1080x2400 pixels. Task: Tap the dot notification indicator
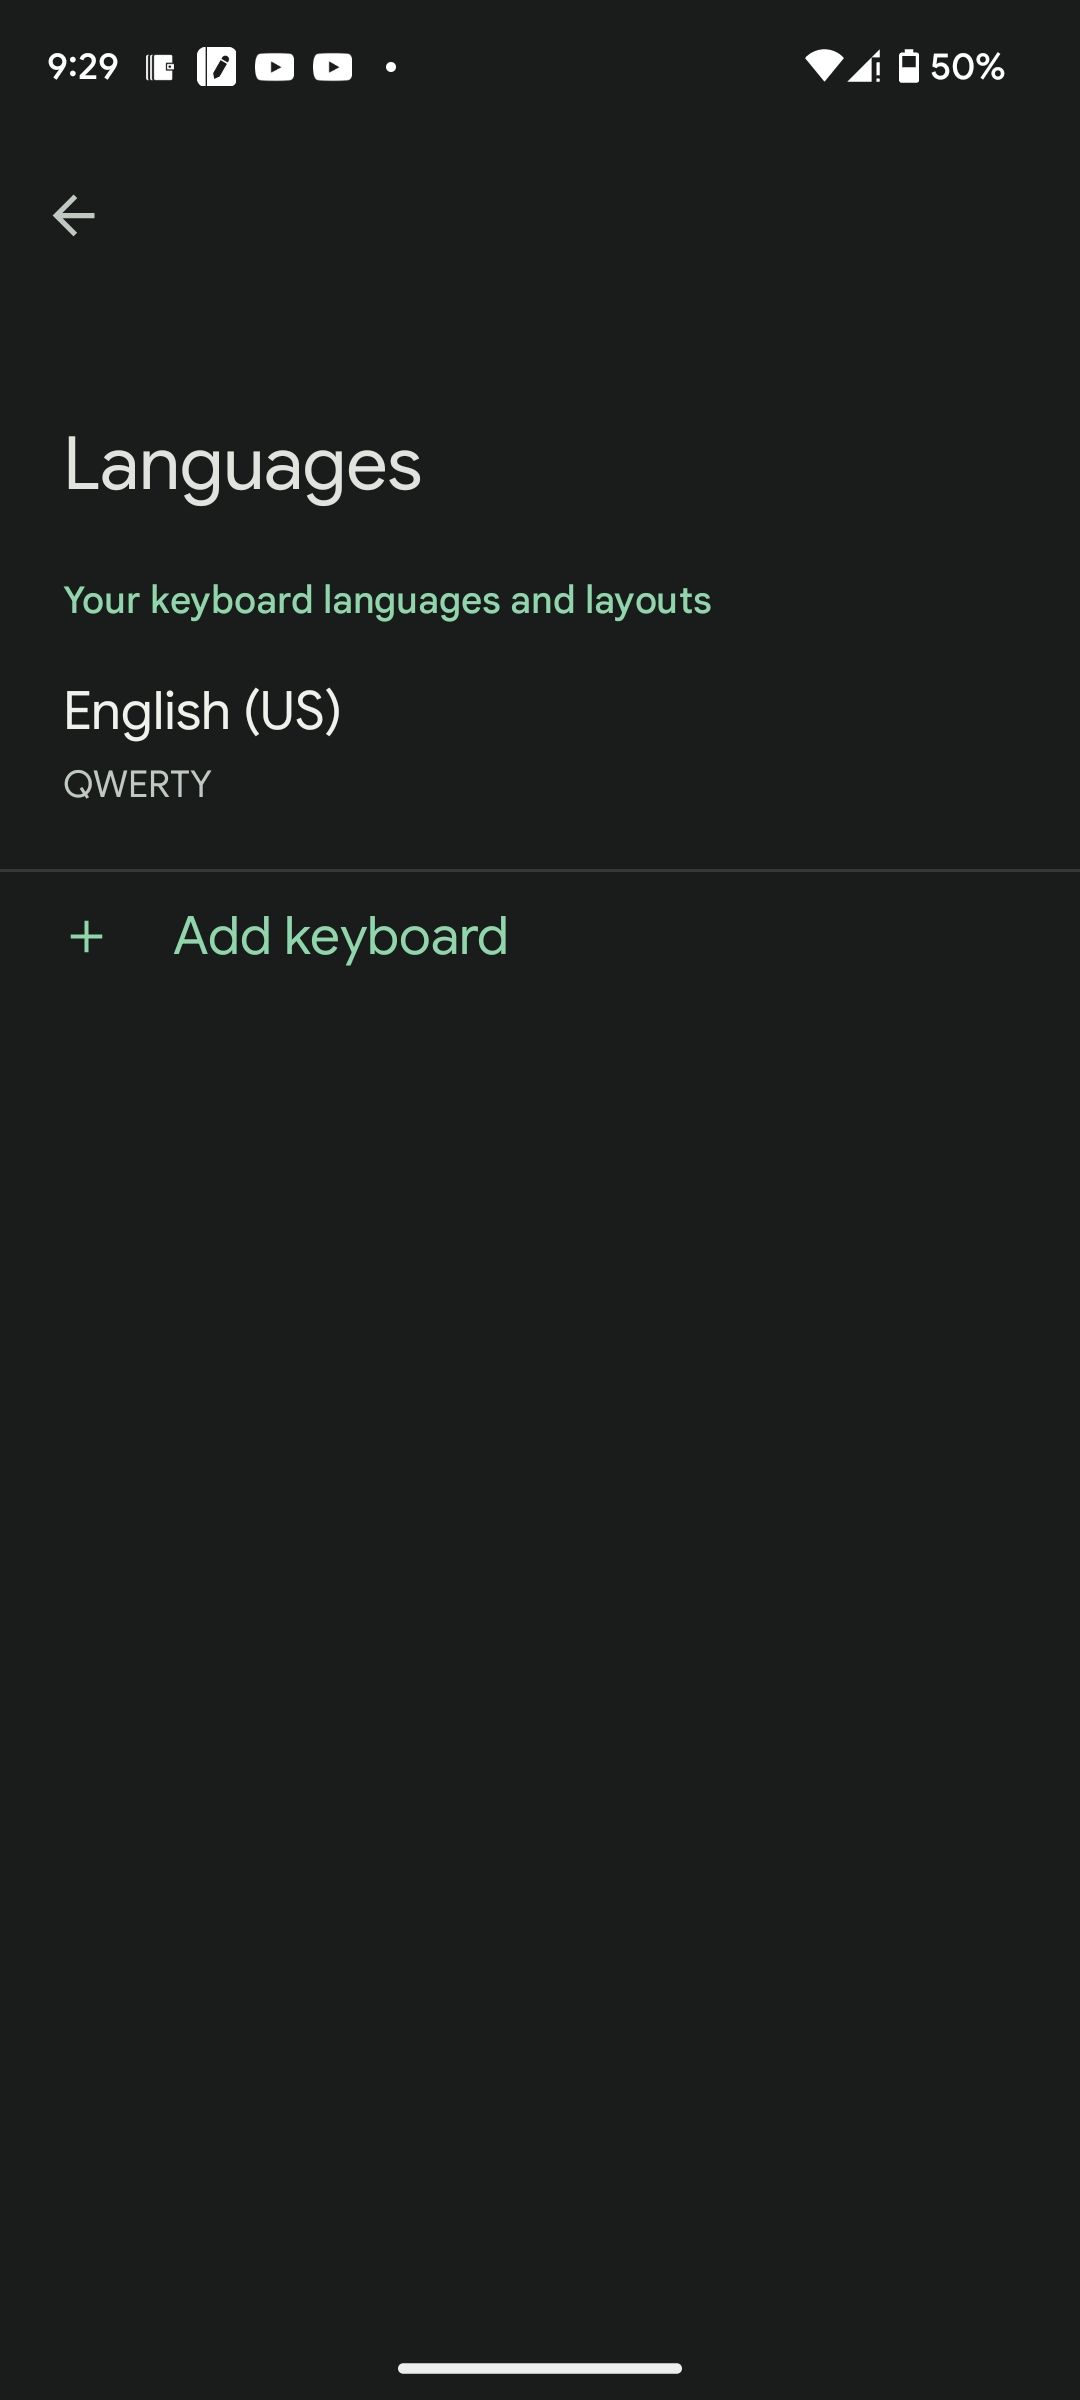(390, 67)
